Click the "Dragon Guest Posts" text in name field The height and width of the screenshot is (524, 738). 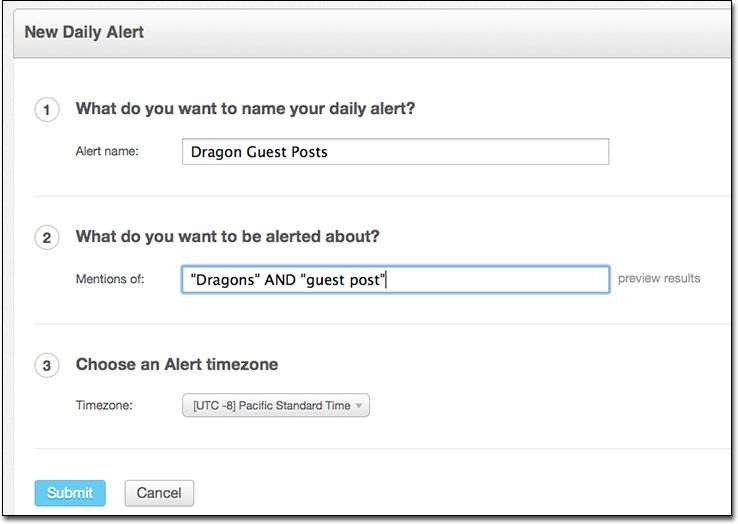(259, 152)
